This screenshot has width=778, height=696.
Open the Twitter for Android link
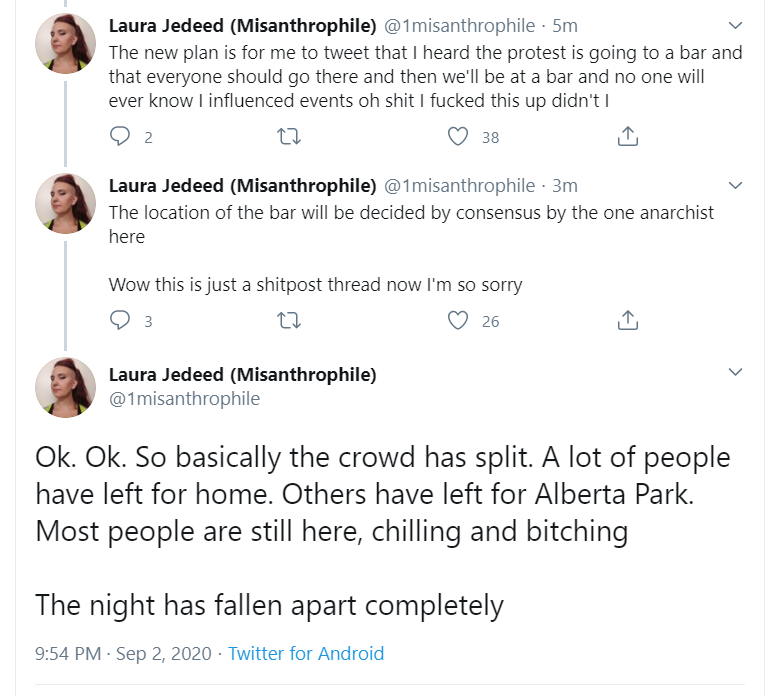(x=306, y=653)
